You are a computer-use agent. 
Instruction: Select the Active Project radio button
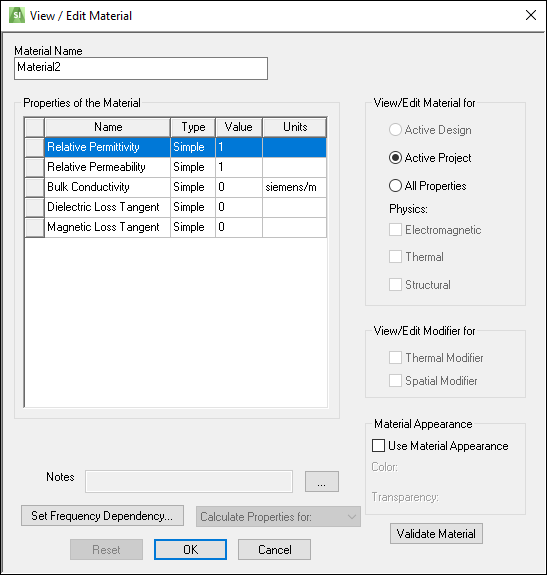[x=395, y=158]
